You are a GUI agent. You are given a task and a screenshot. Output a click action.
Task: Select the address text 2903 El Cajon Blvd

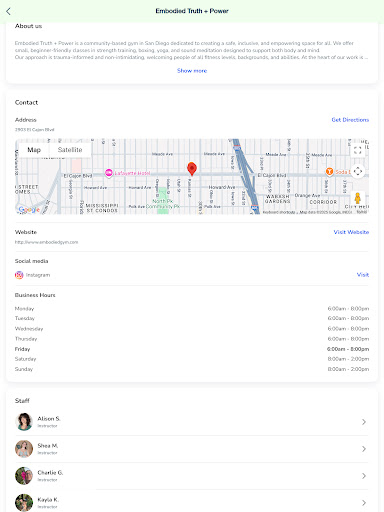pyautogui.click(x=34, y=130)
